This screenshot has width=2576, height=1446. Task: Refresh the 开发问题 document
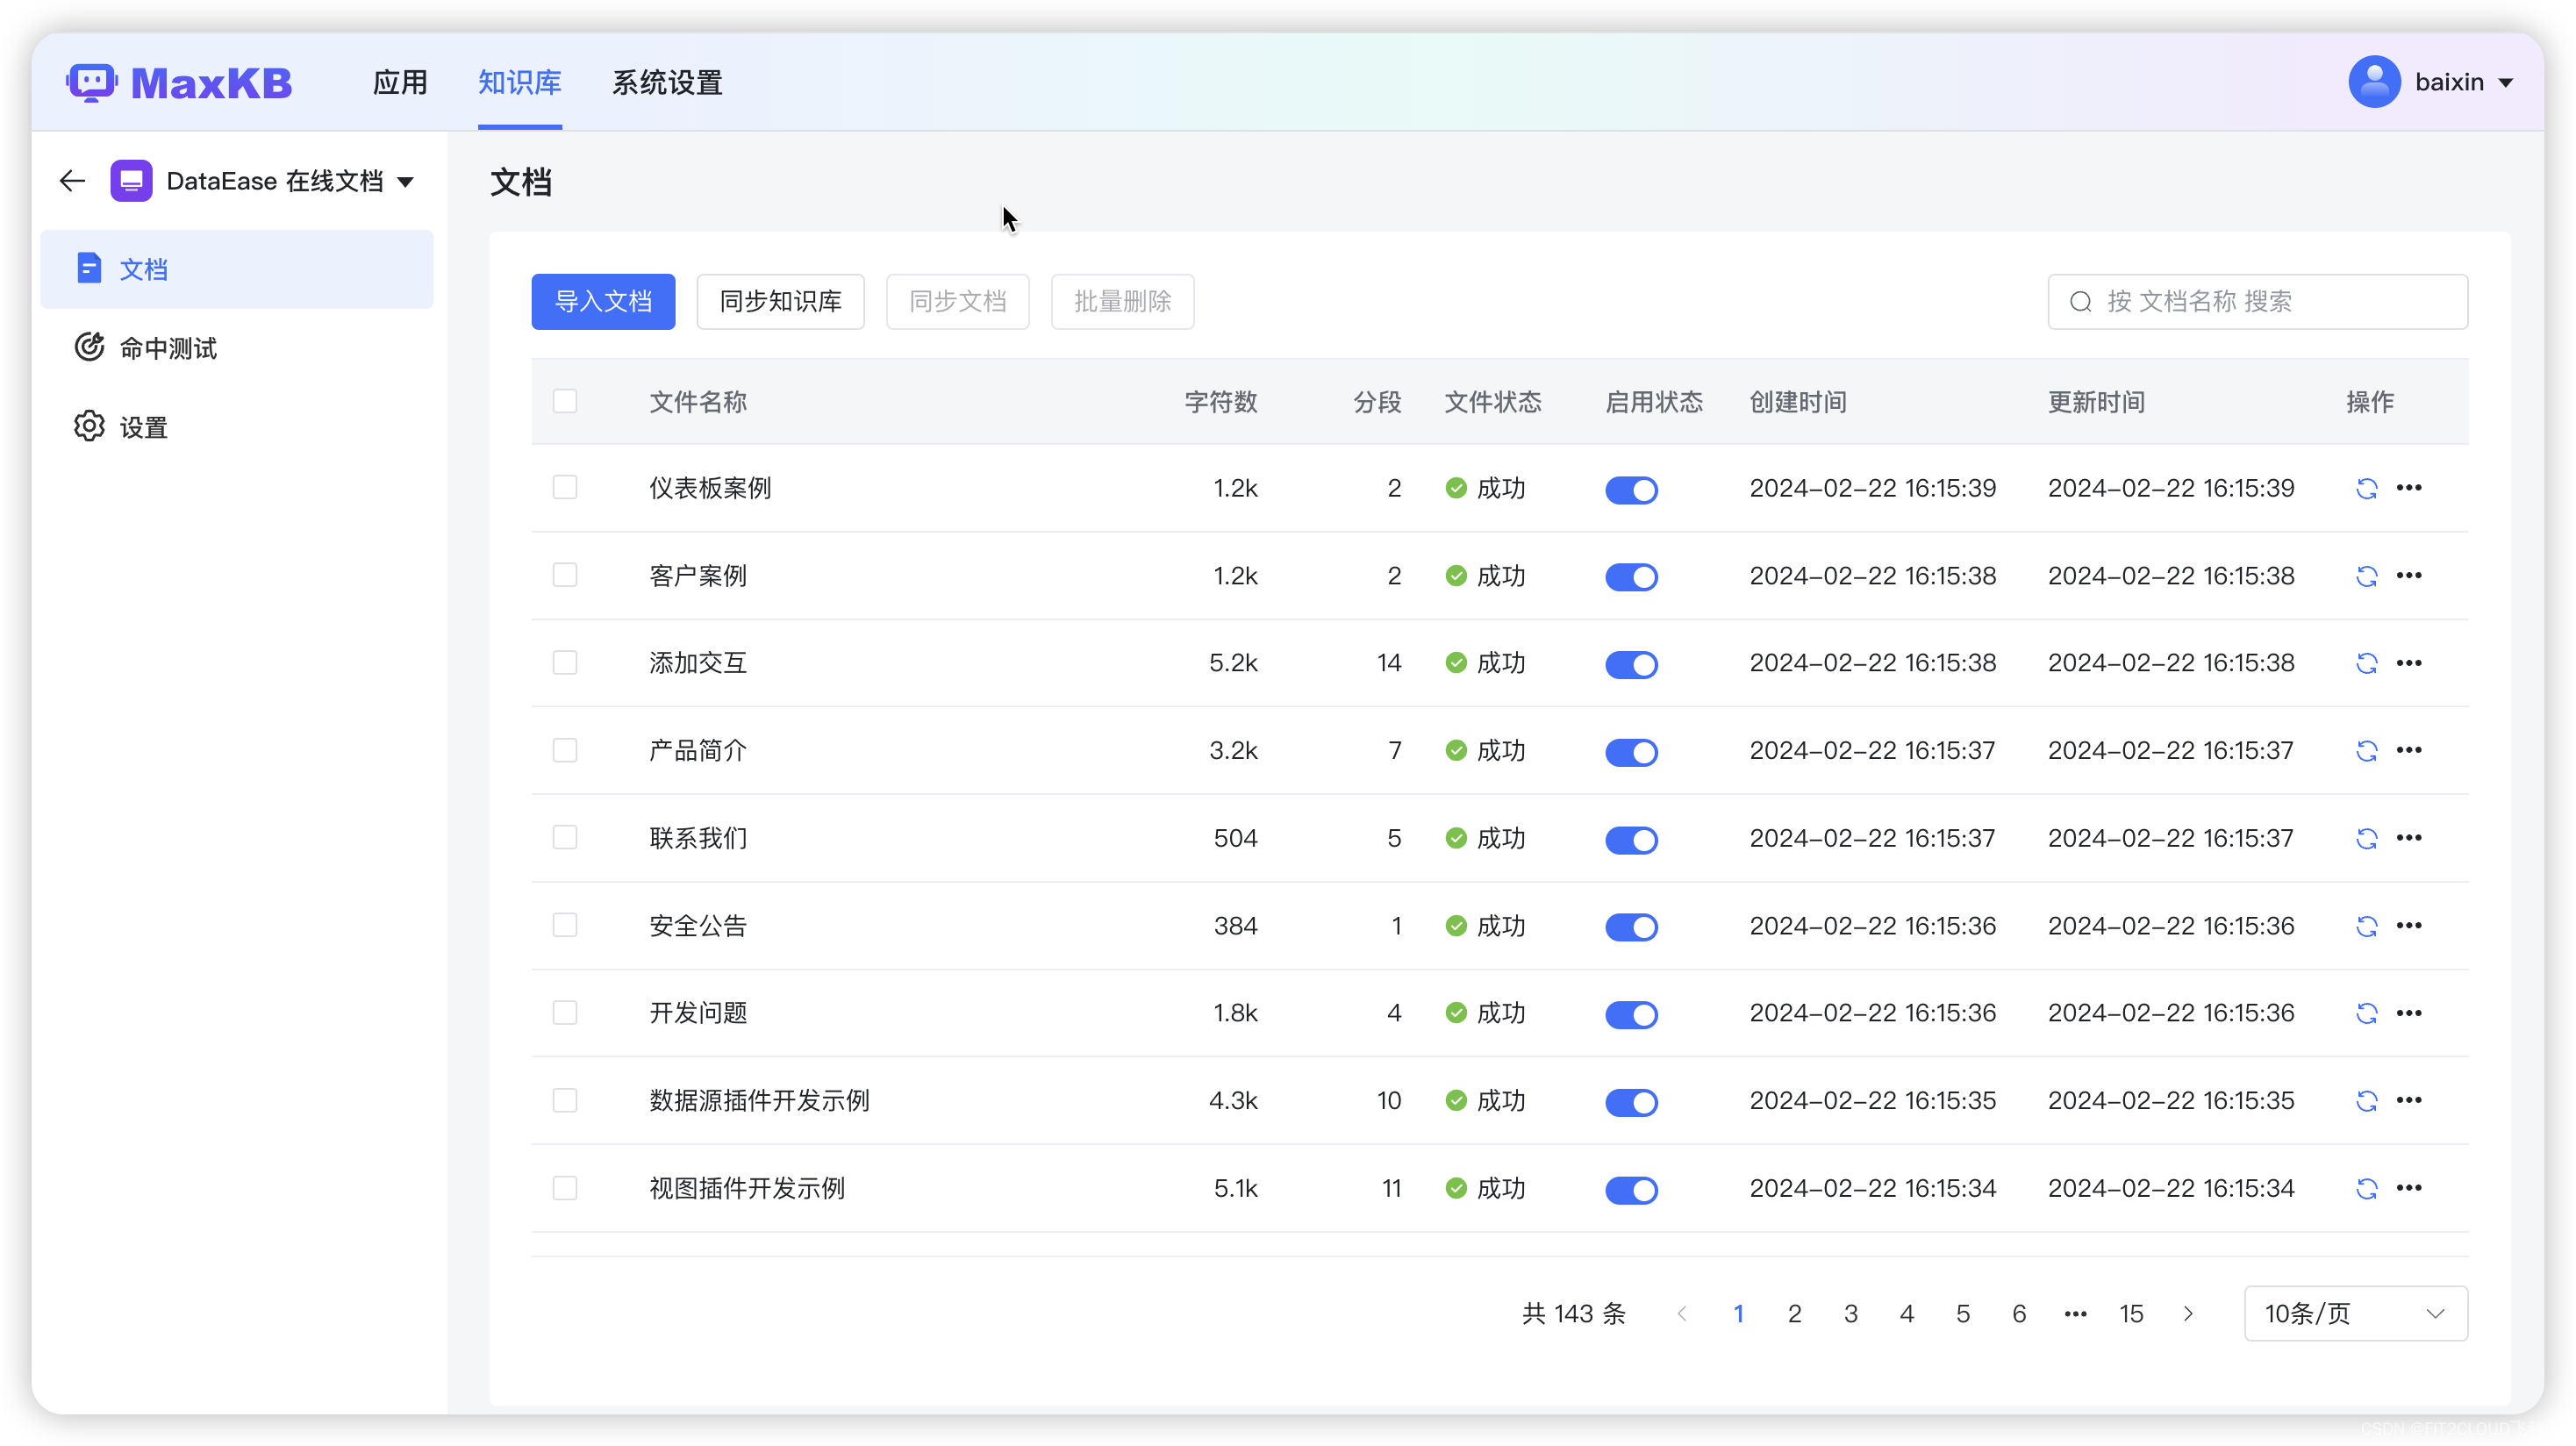tap(2366, 1013)
